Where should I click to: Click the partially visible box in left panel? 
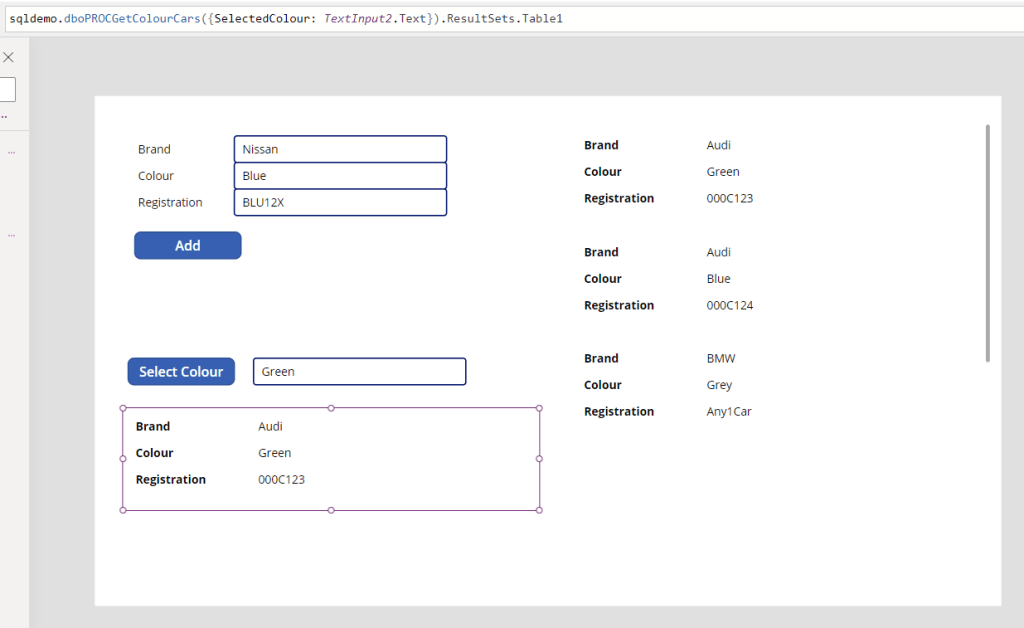[7, 89]
